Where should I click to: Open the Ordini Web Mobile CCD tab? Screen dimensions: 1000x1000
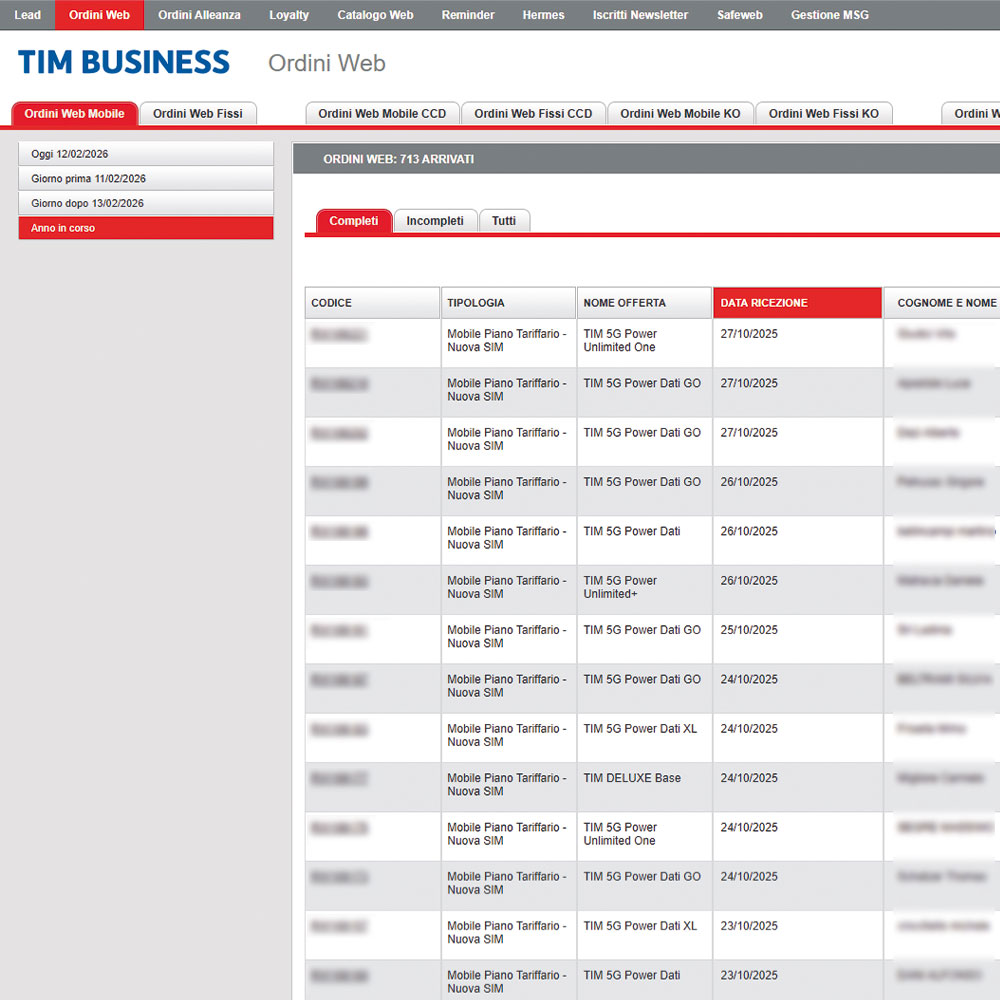coord(382,114)
